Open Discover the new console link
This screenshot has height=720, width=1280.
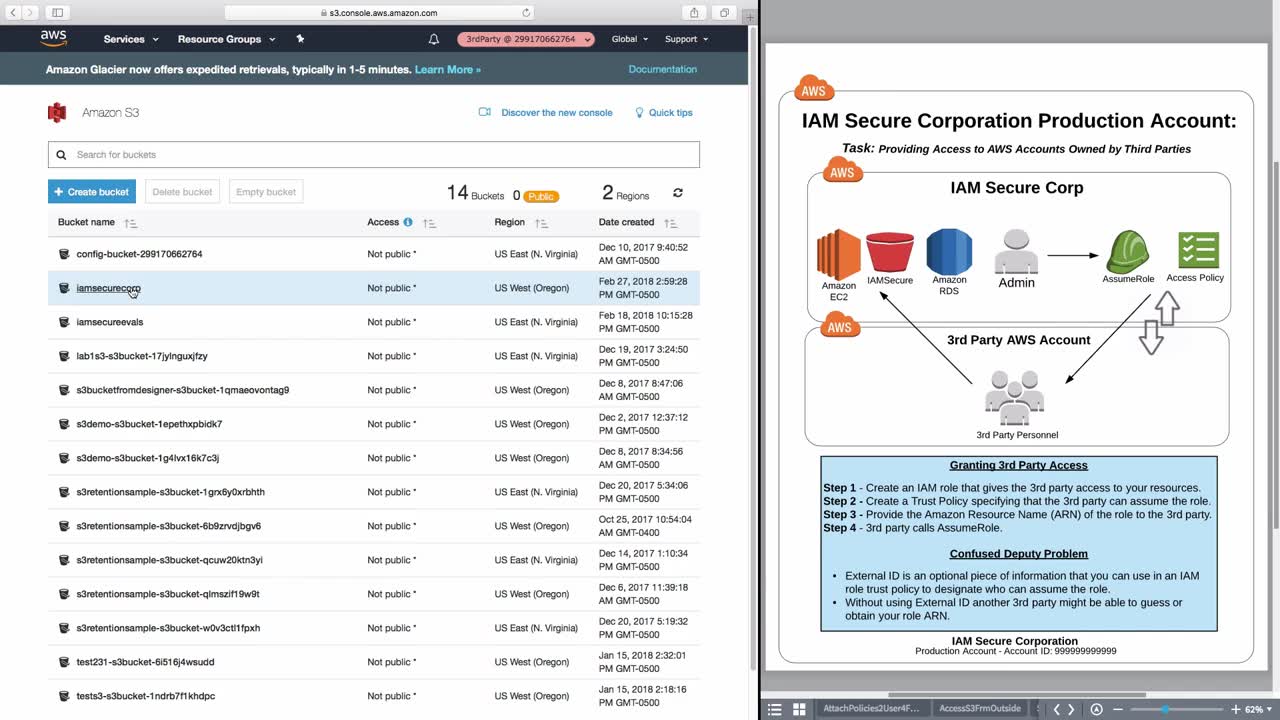coord(546,113)
